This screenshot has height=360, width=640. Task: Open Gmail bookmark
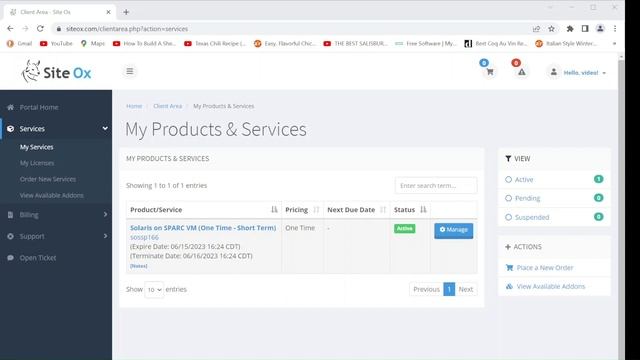[x=19, y=43]
